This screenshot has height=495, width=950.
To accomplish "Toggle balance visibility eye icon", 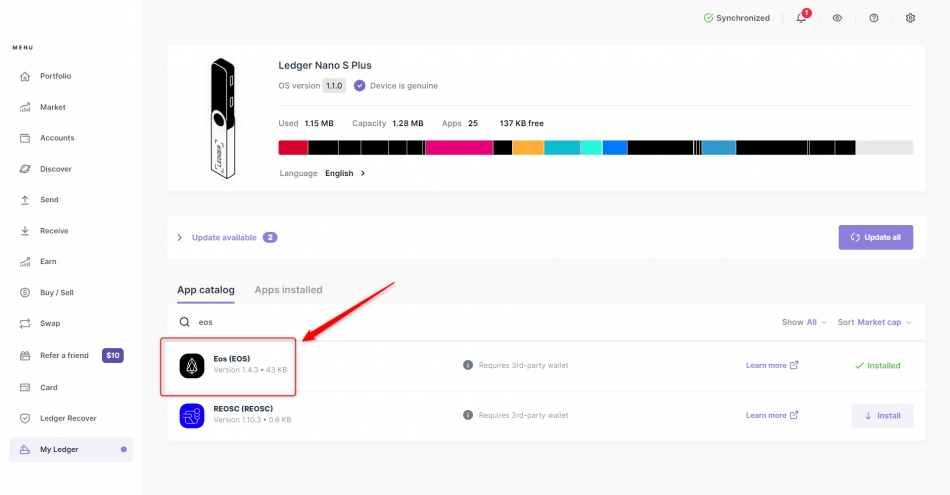I will point(837,18).
